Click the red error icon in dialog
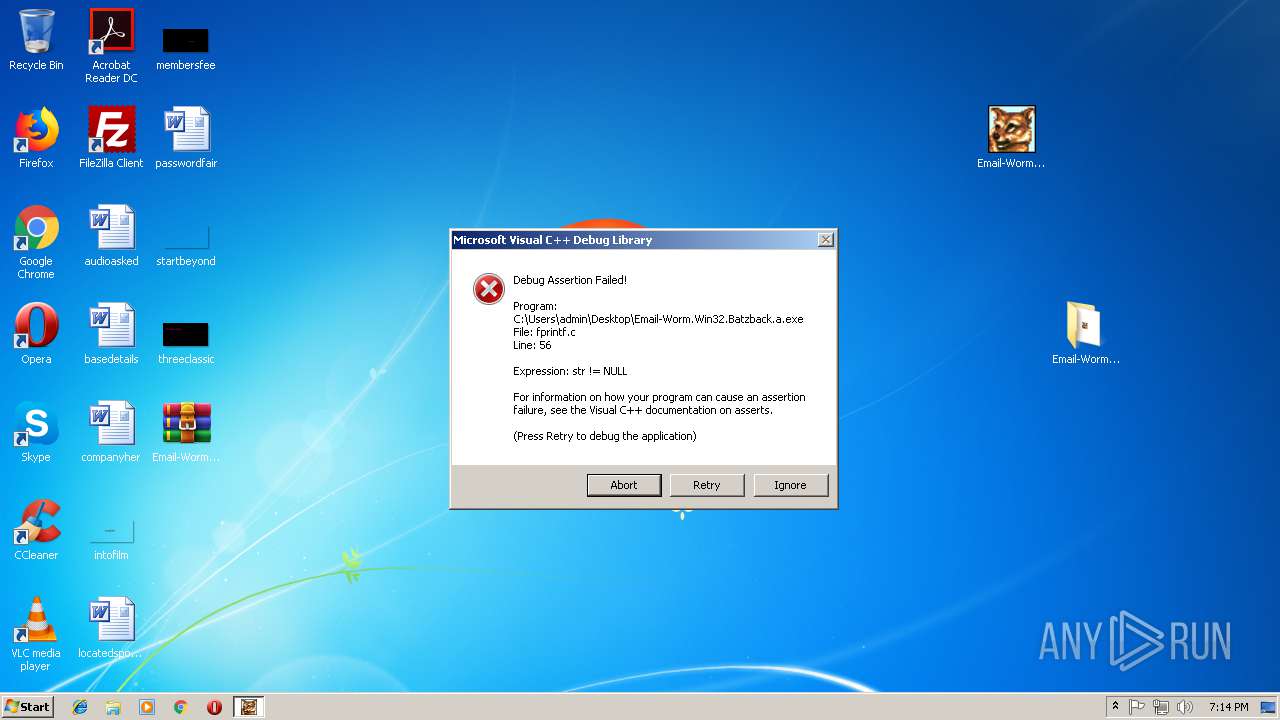 (489, 289)
